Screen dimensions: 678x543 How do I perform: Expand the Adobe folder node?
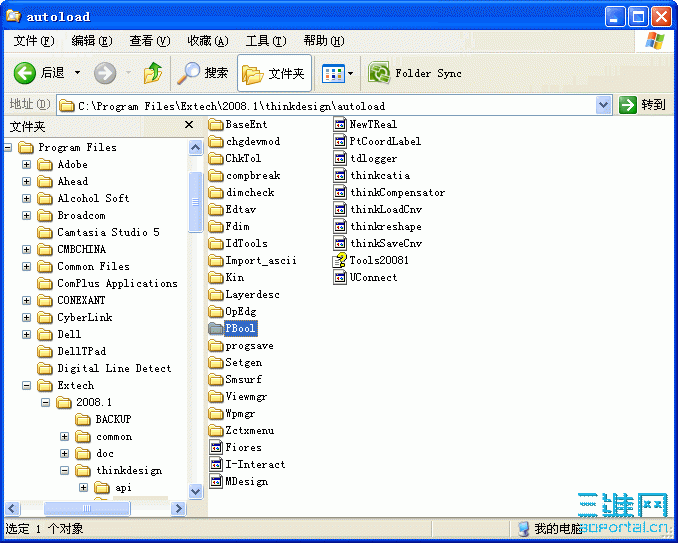(x=26, y=165)
